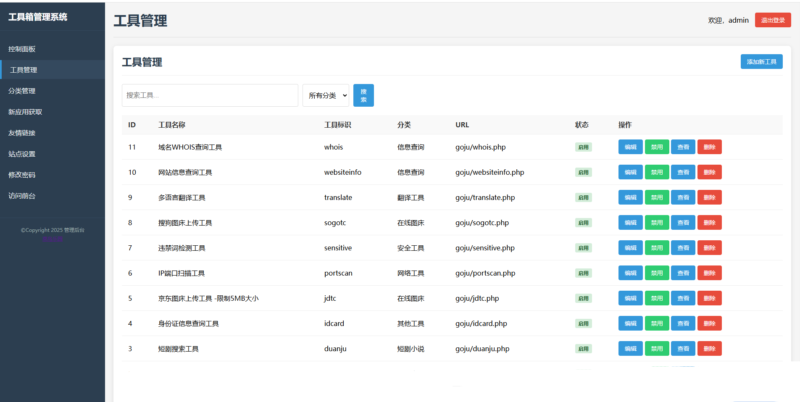Open 新应用获取 in the sidebar
This screenshot has width=800, height=402.
pyautogui.click(x=52, y=112)
